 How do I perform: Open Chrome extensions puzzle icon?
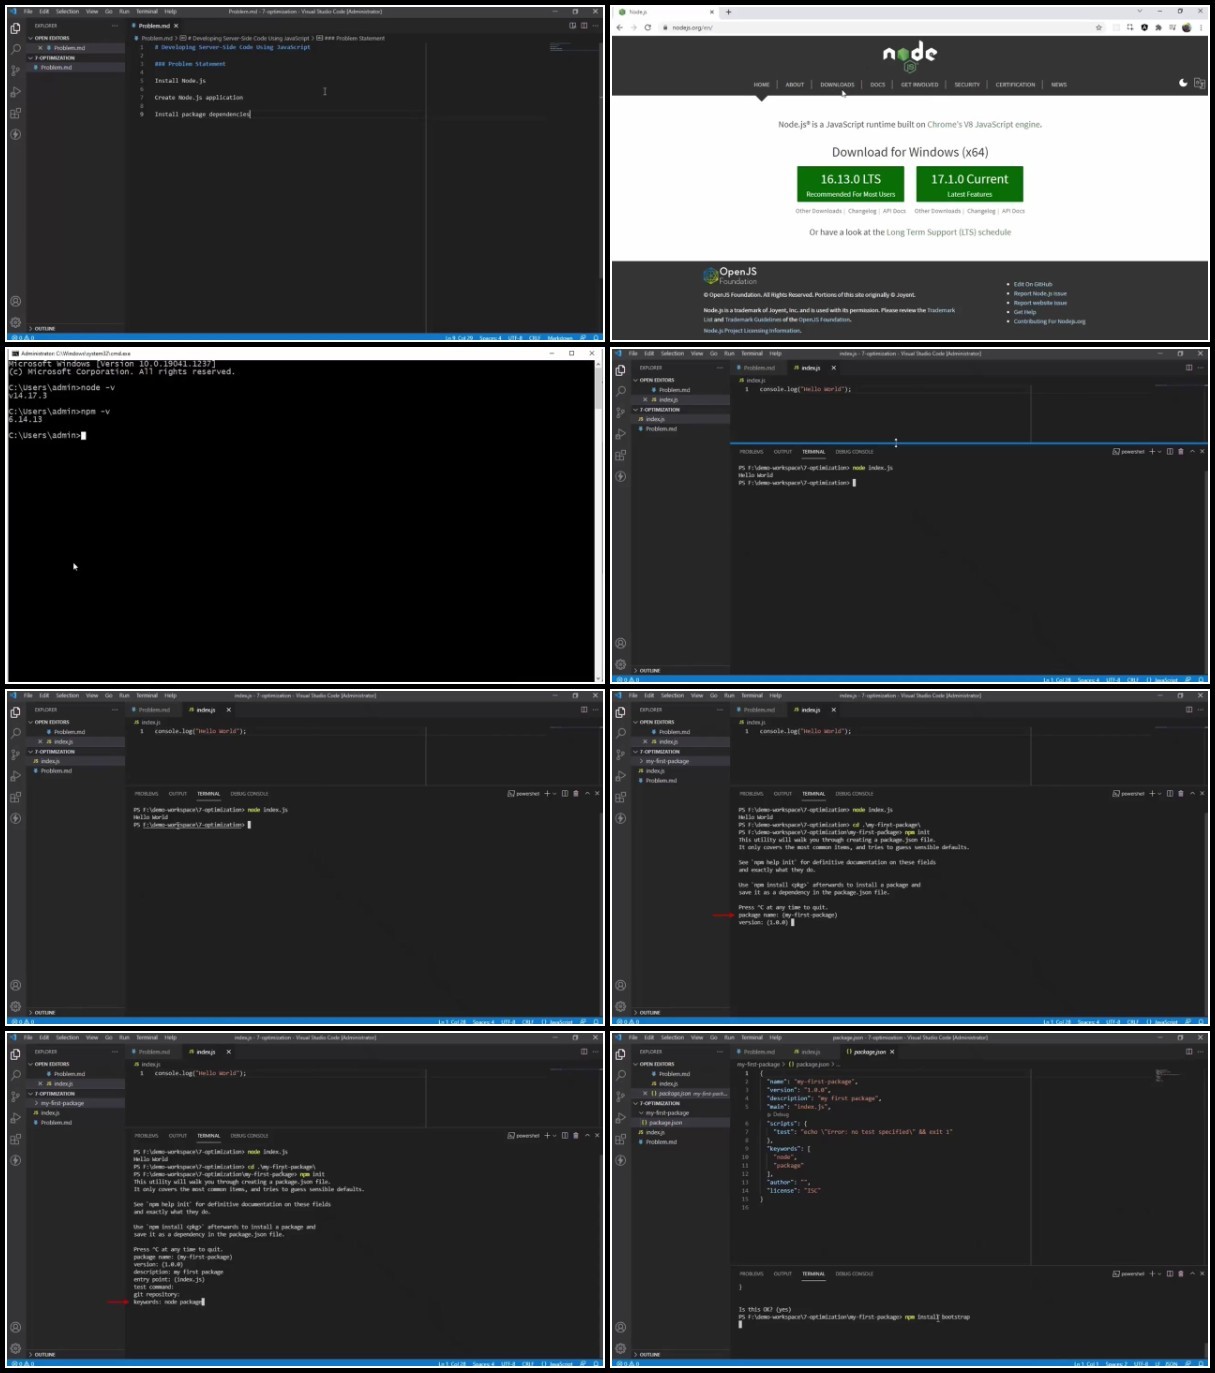point(1158,27)
